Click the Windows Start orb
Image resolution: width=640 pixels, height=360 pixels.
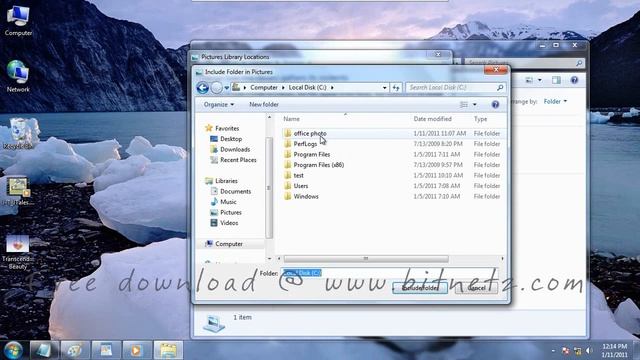tap(13, 350)
